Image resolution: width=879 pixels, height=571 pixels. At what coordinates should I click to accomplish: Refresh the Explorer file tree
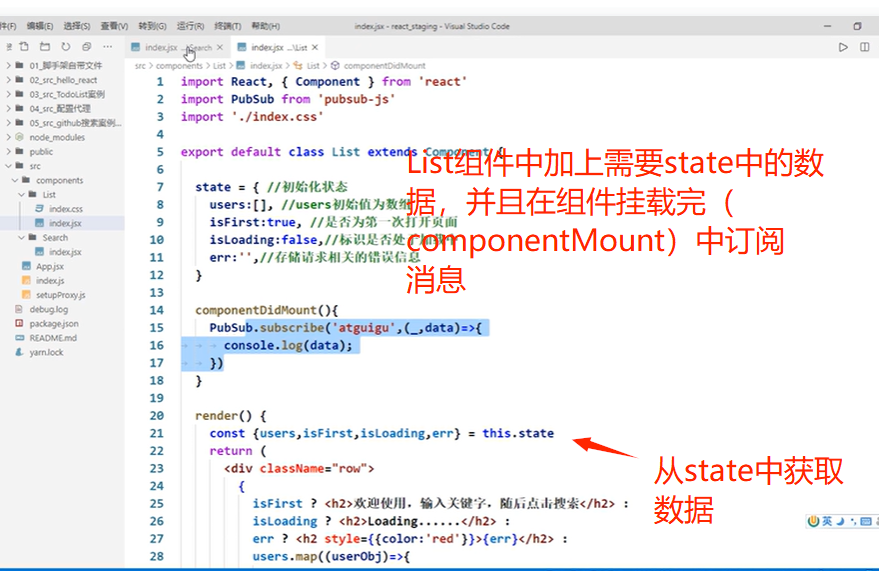(66, 47)
